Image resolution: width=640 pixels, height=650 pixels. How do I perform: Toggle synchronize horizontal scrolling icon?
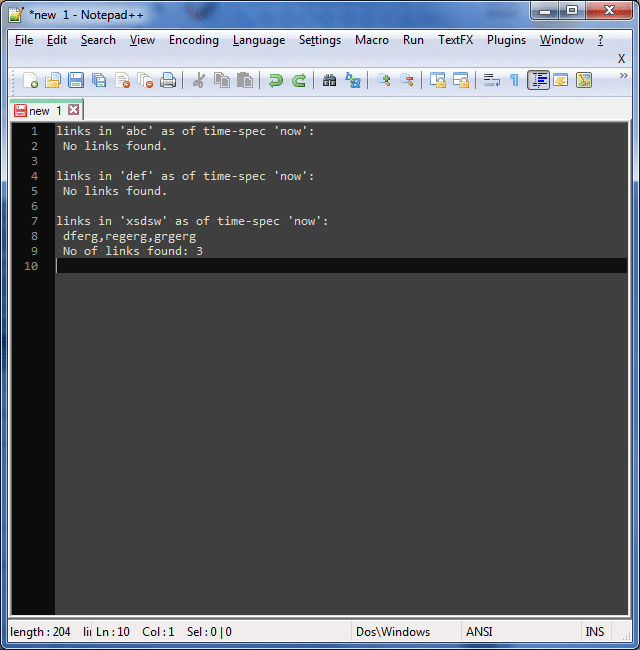pos(461,80)
